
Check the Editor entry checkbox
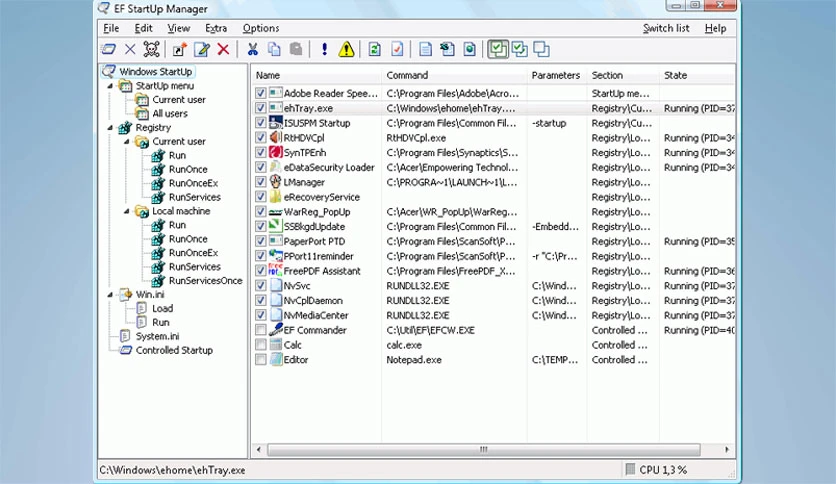(260, 360)
